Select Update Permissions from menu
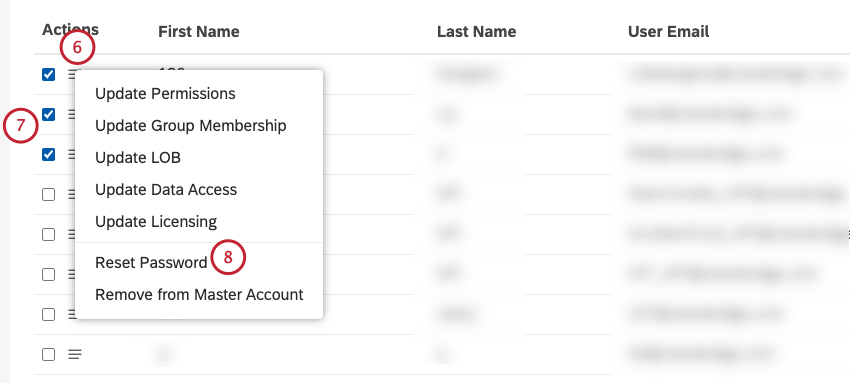The height and width of the screenshot is (383, 850). (165, 94)
